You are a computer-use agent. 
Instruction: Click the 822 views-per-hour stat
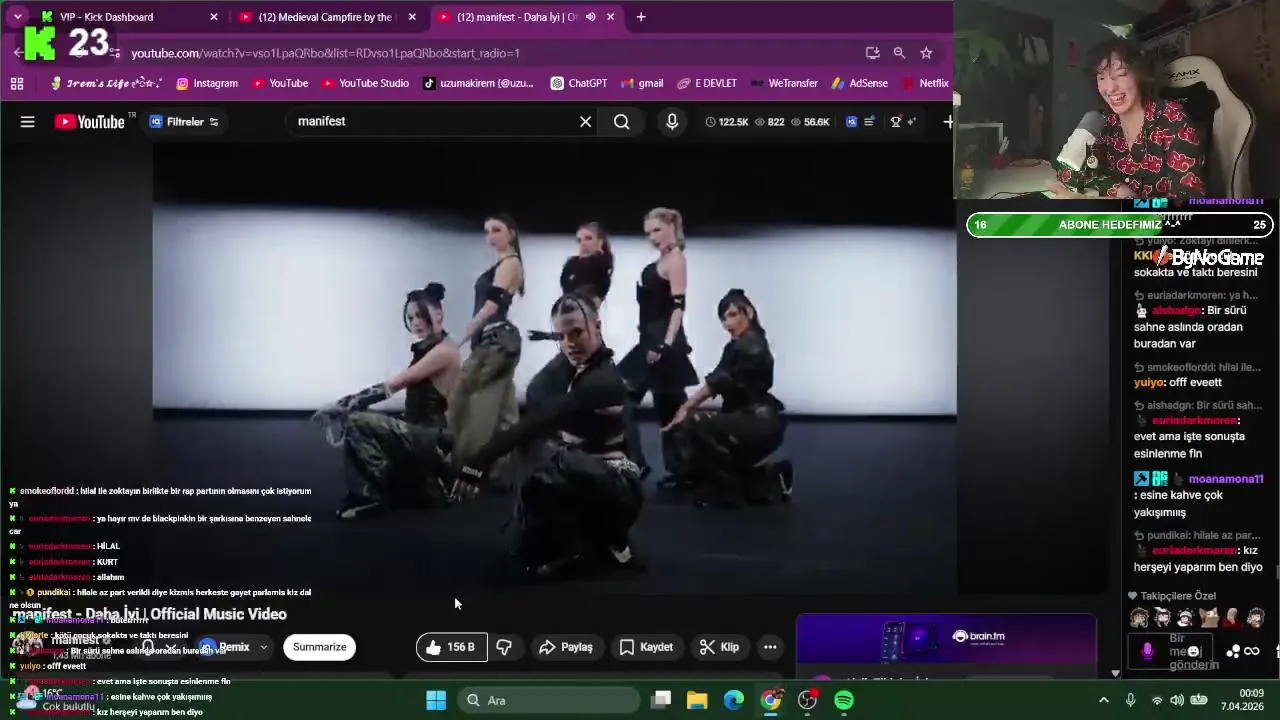[770, 122]
